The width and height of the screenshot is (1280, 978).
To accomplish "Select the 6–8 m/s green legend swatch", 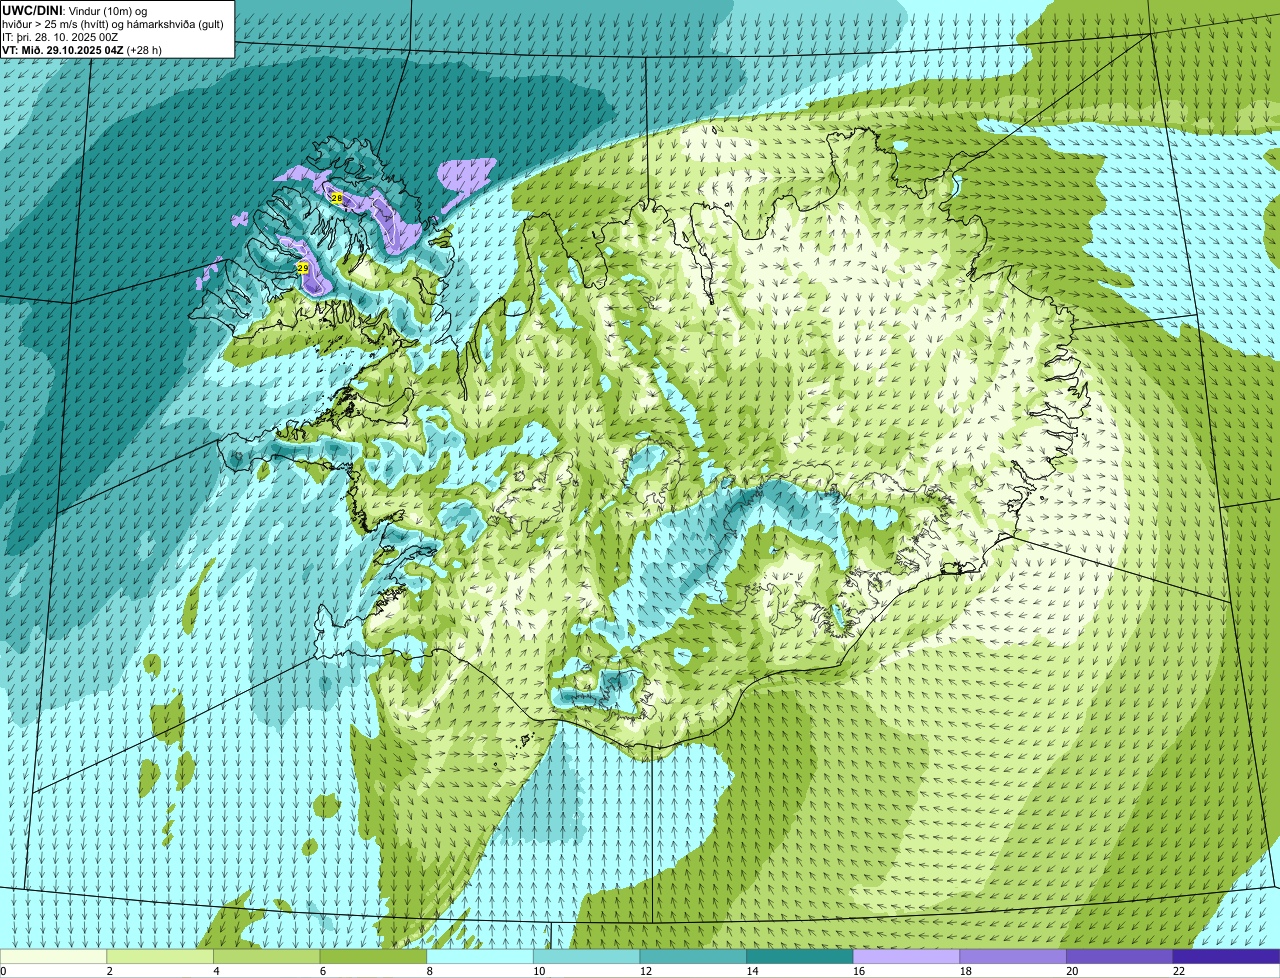I will (373, 956).
